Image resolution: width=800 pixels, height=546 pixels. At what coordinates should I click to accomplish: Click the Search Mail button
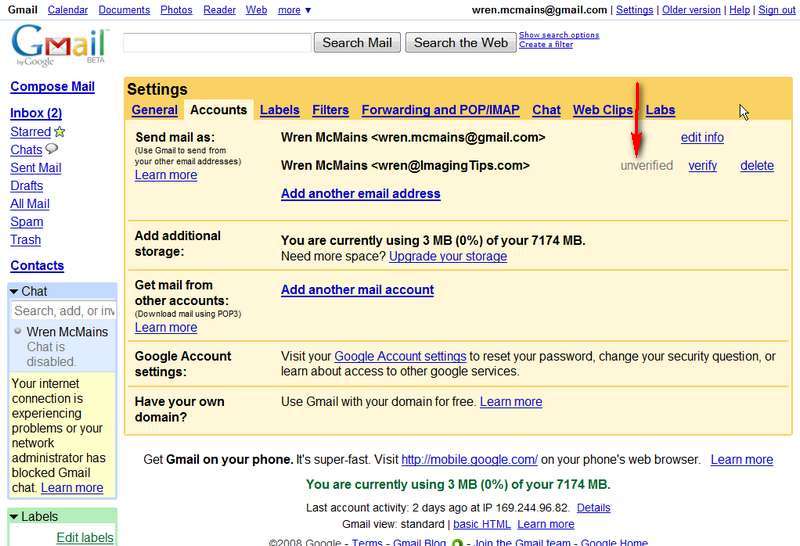[357, 43]
